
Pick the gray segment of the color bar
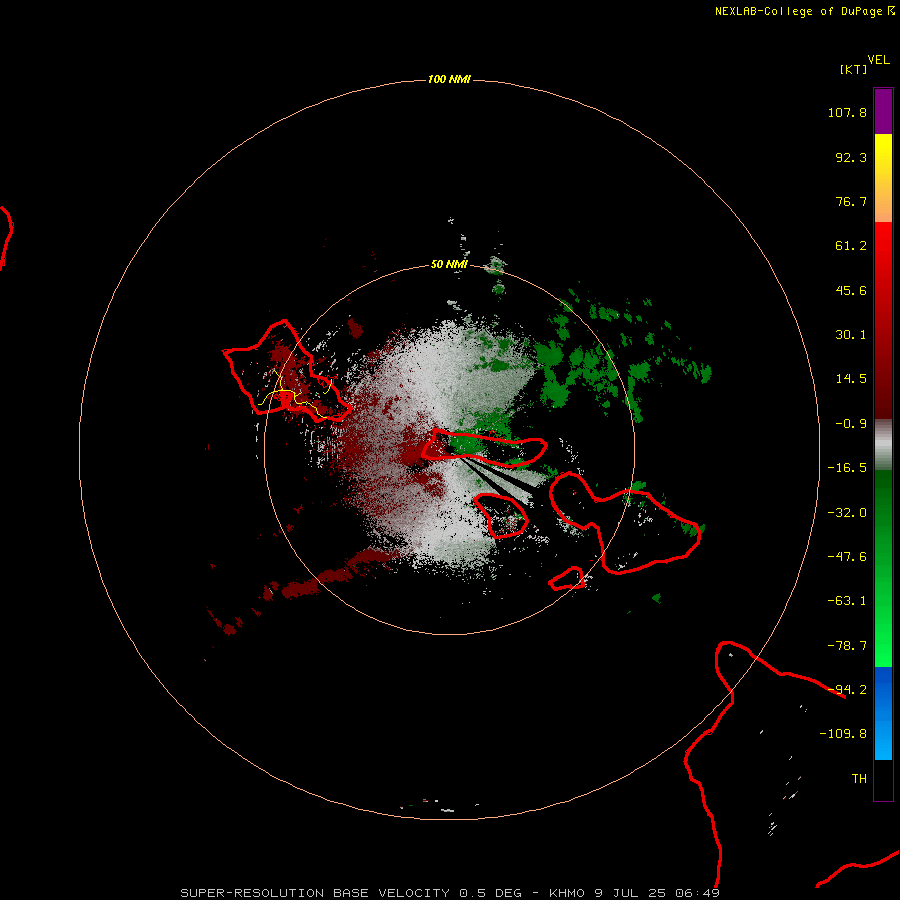(x=883, y=445)
